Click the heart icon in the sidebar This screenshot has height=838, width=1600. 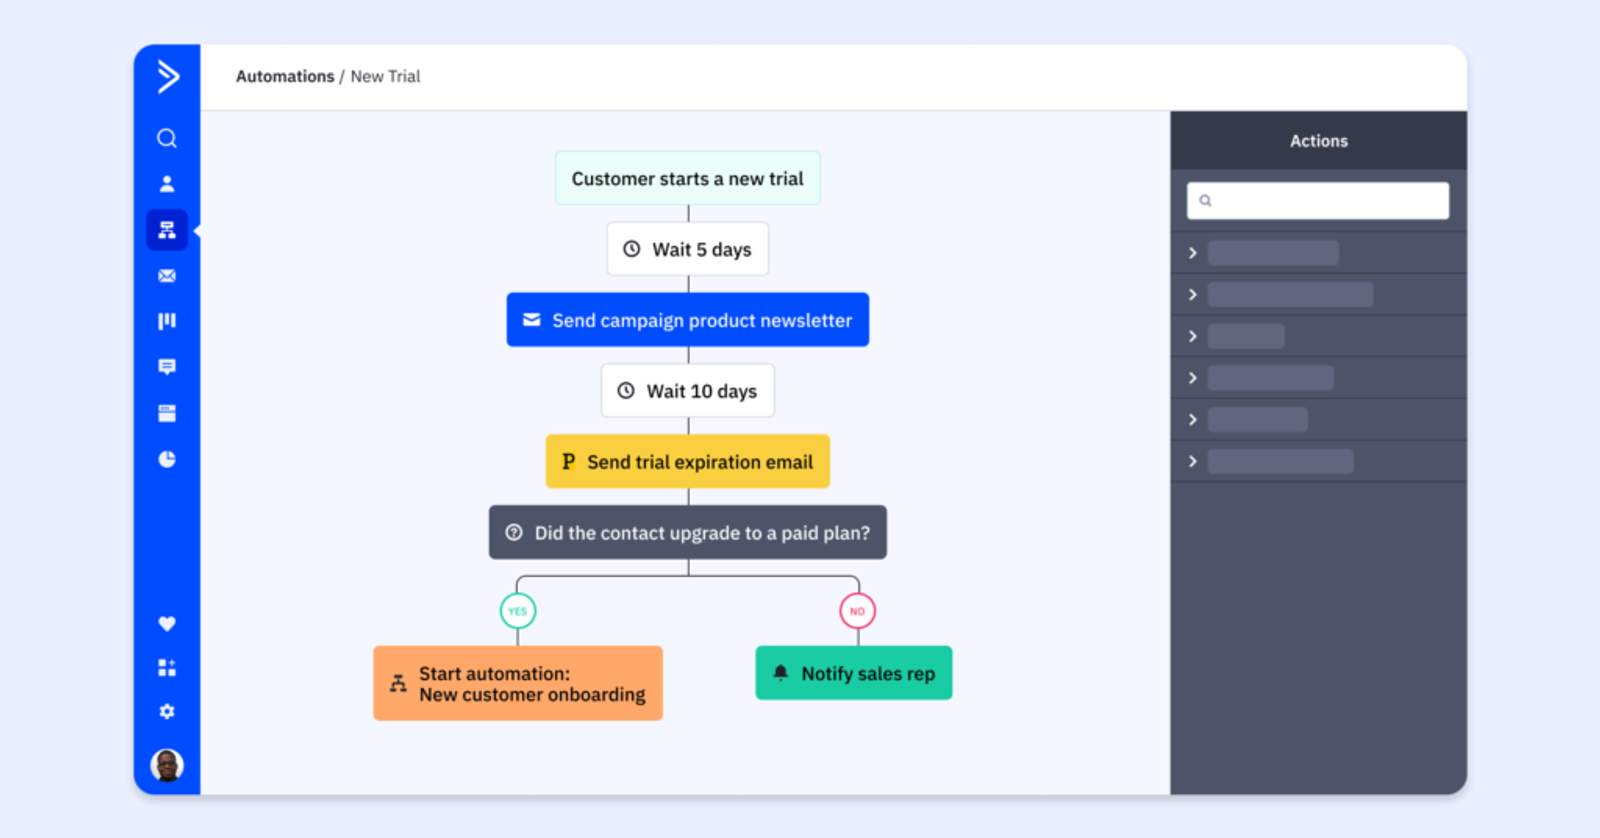(167, 624)
